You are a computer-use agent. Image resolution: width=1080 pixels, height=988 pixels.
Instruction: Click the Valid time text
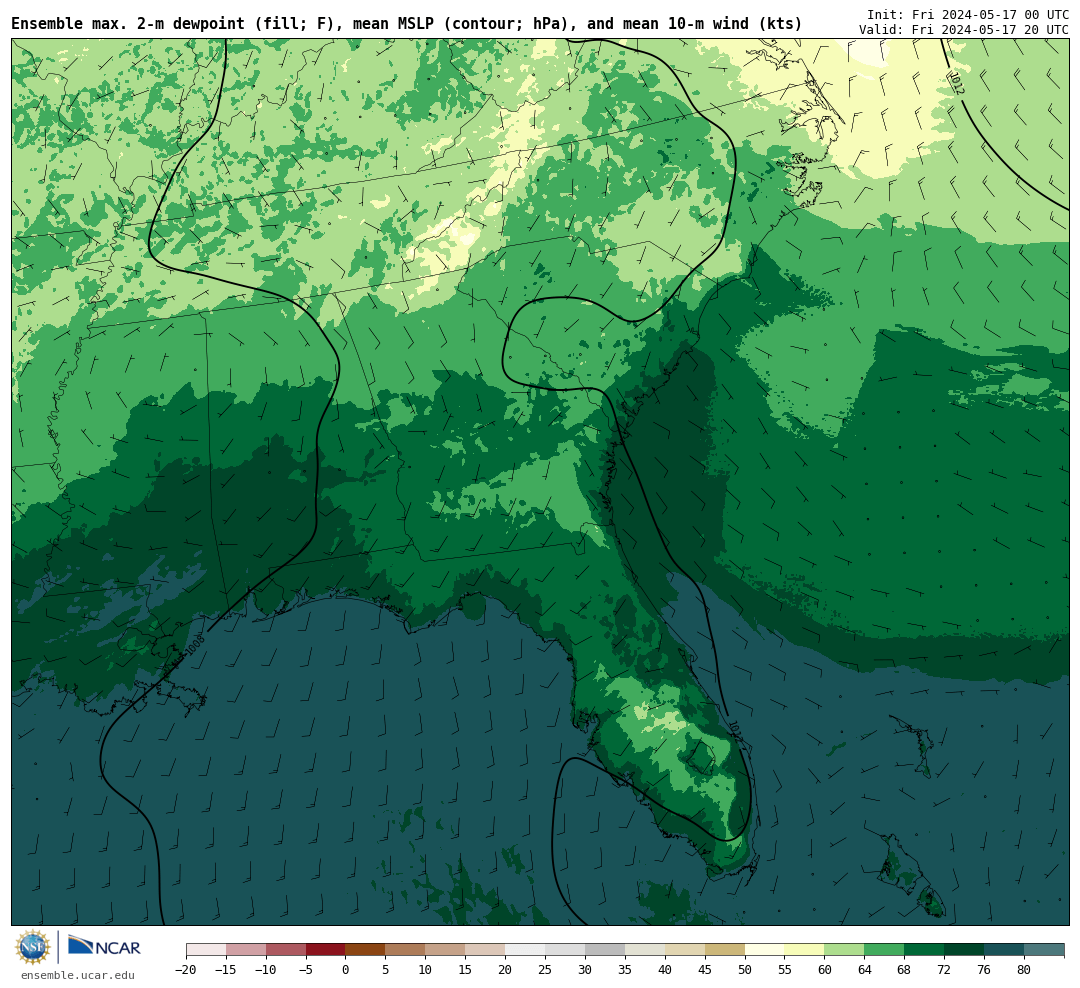tap(964, 30)
